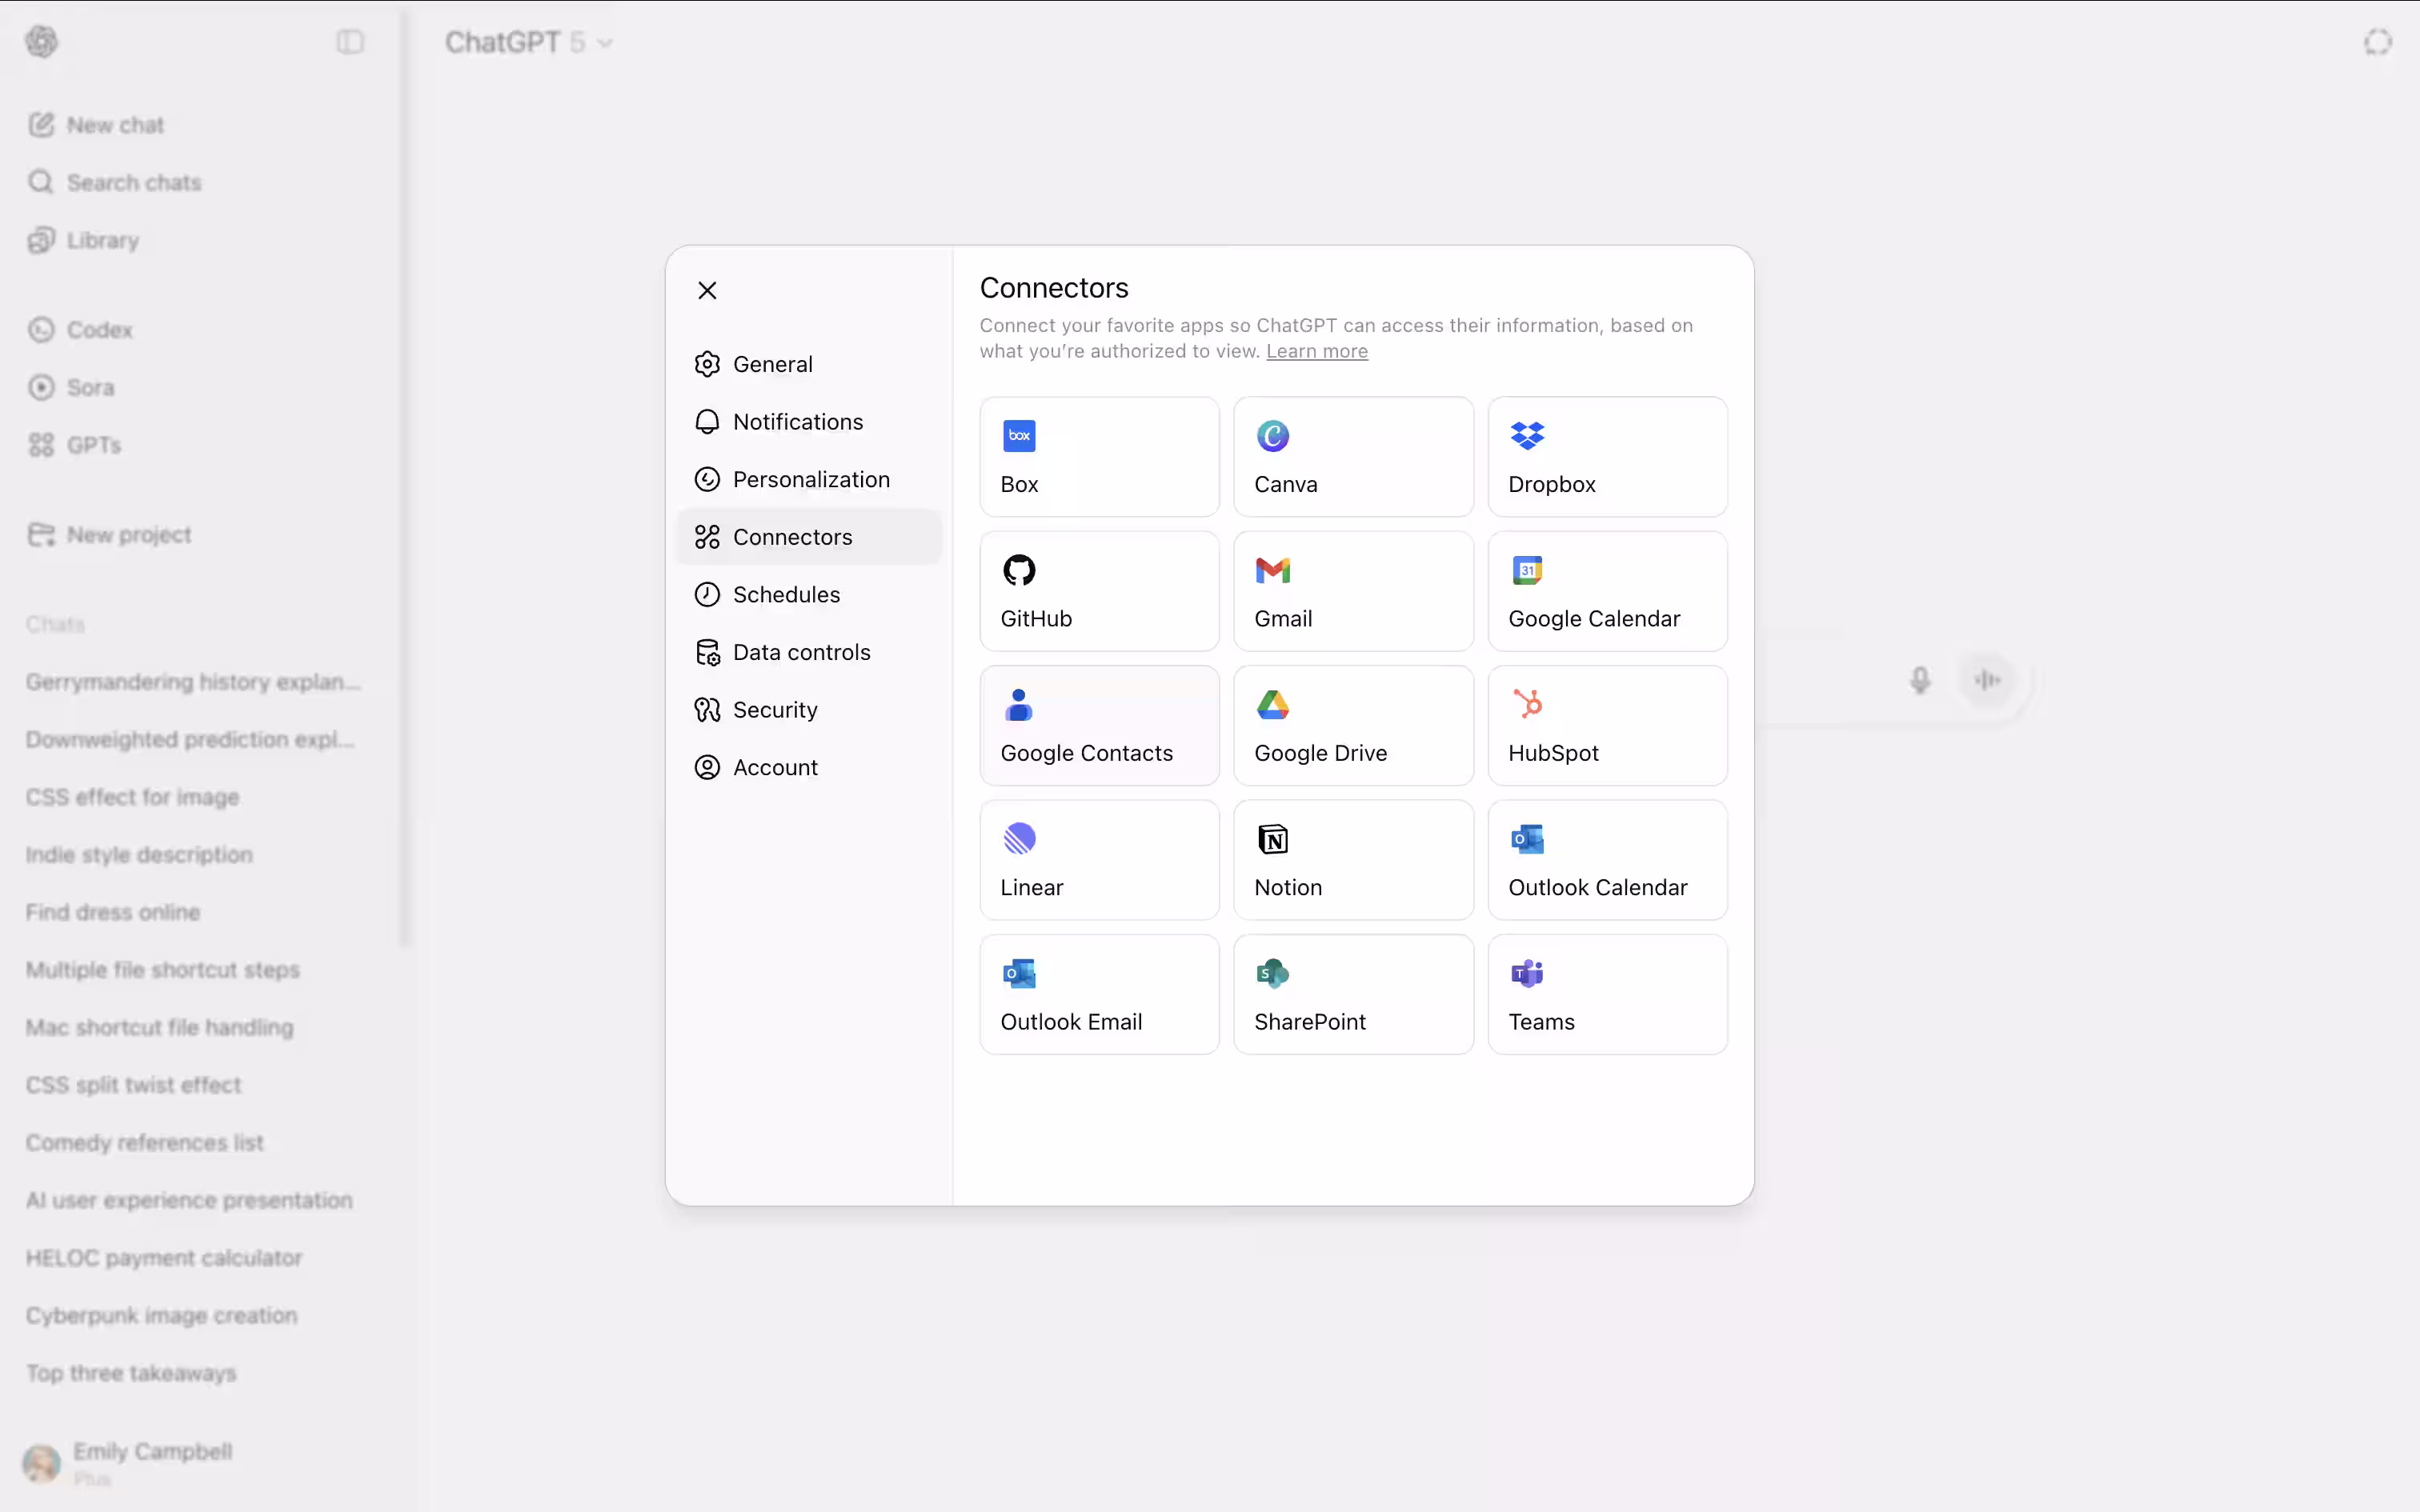Screen dimensions: 2420x1512
Task: Open chat 'CSS effect for image'
Action: (132, 797)
